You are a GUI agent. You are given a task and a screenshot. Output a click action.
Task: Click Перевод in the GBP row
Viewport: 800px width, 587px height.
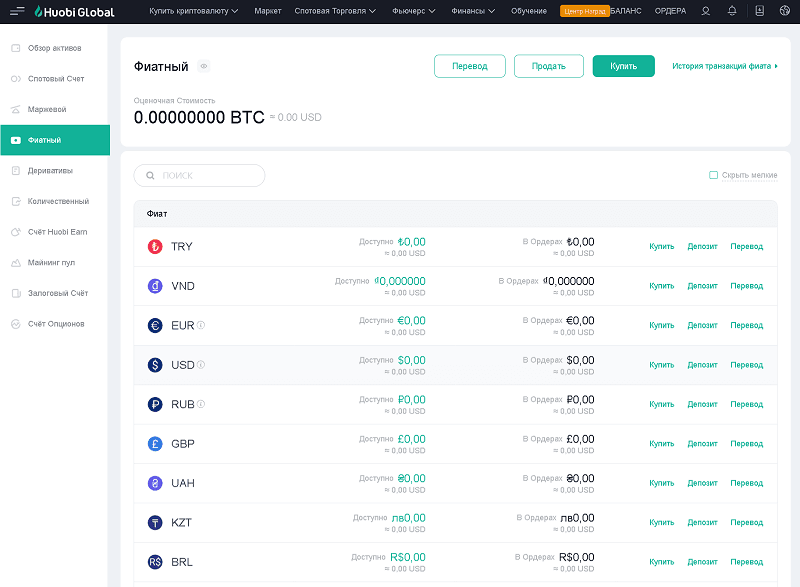(x=746, y=443)
